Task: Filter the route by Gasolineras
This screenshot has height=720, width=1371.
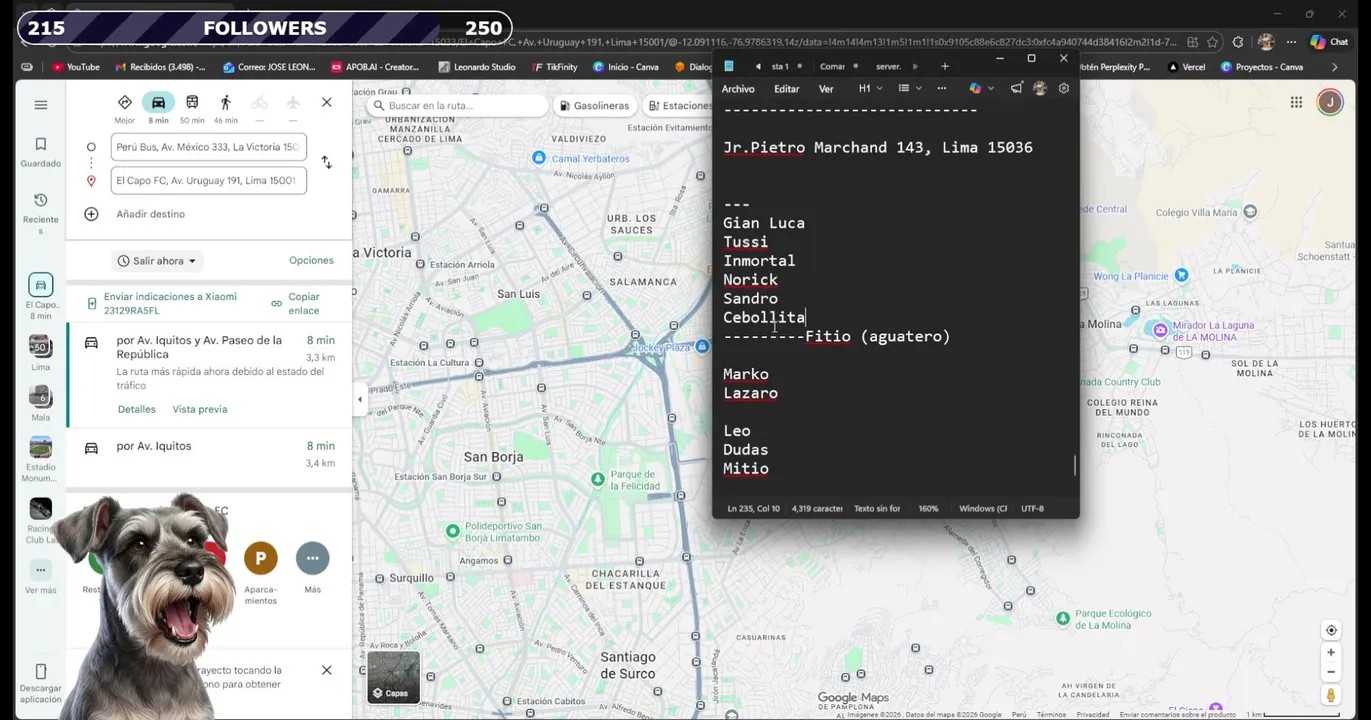Action: tap(595, 106)
